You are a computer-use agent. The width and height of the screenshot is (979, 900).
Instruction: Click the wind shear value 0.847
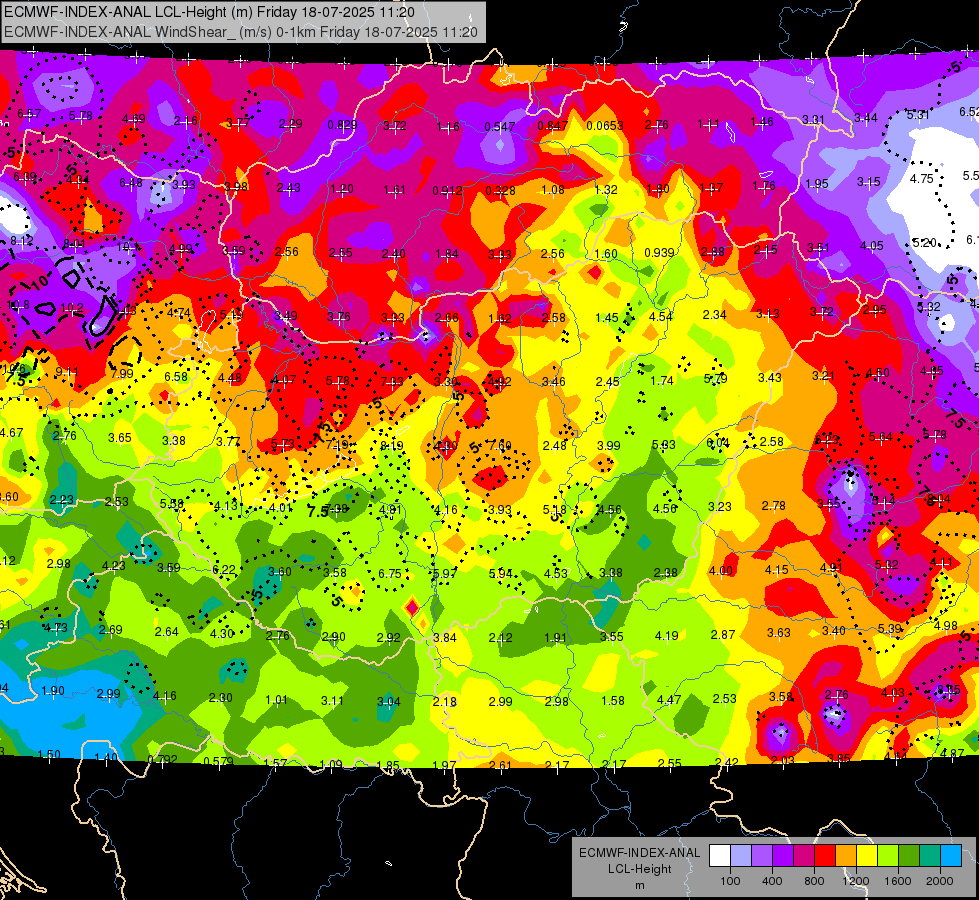(x=553, y=126)
